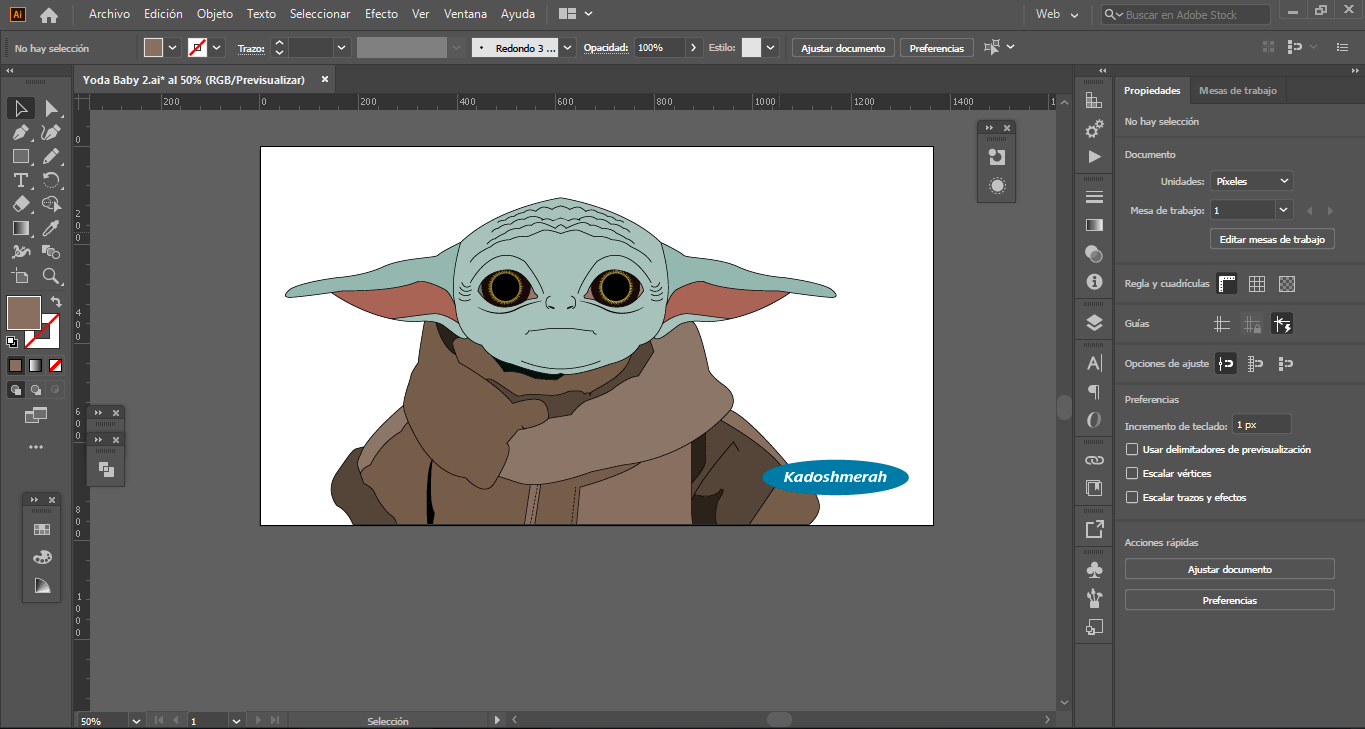
Task: Open the arrange documents dropdown in top bar
Action: point(575,14)
